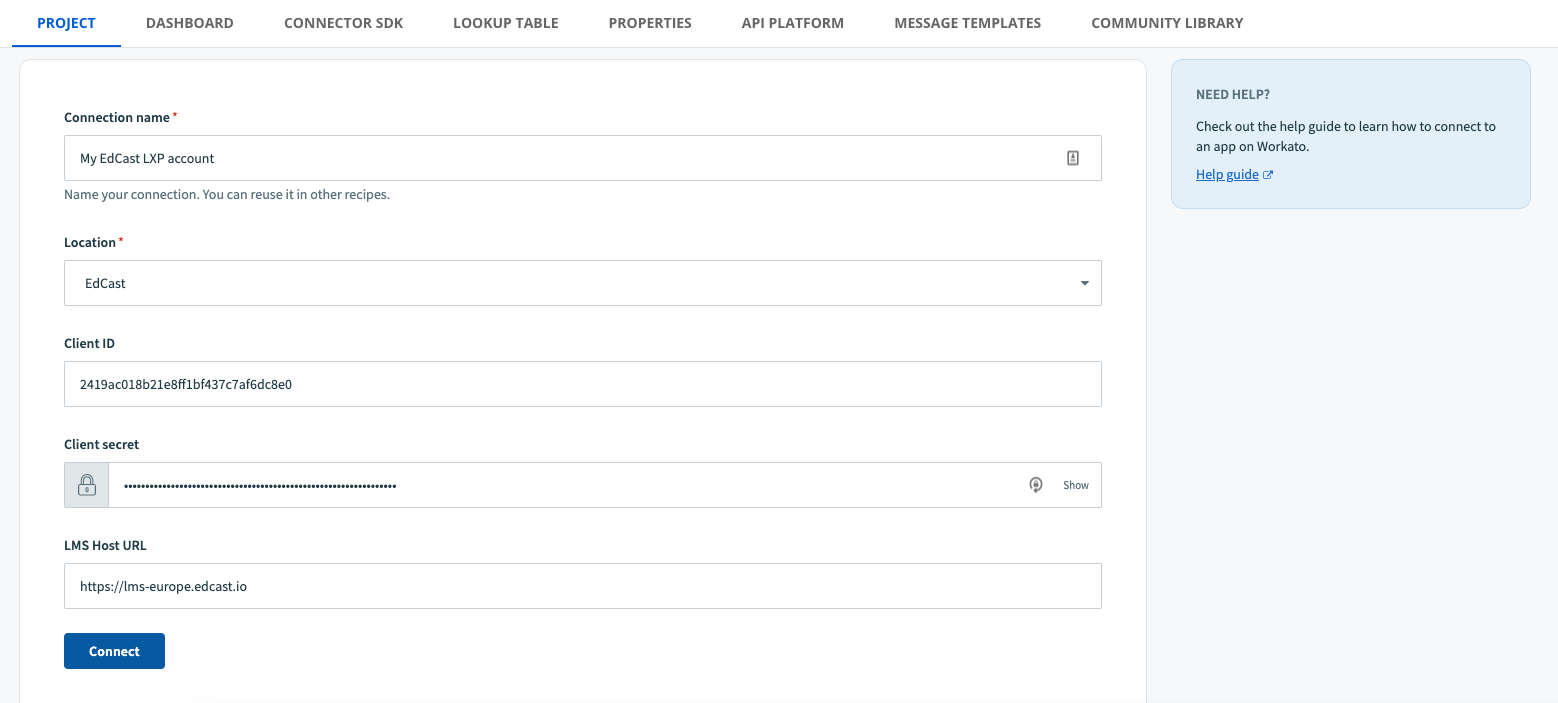Open the Dashboard tab
1558x703 pixels.
point(190,23)
